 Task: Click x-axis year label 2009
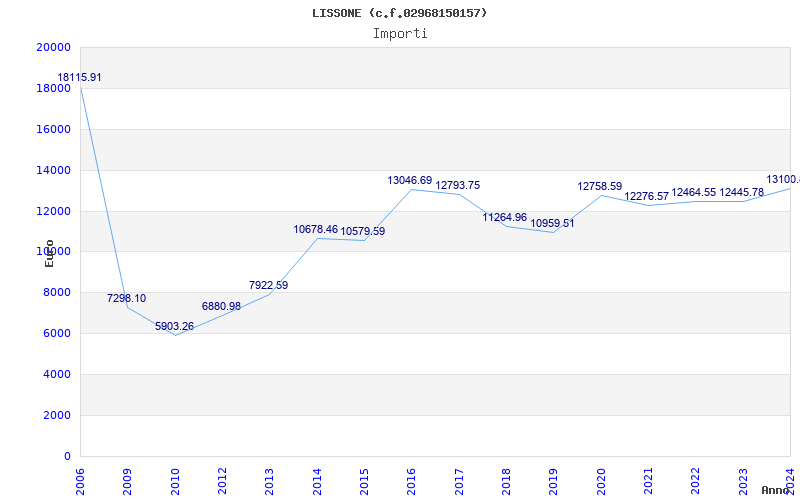click(127, 481)
